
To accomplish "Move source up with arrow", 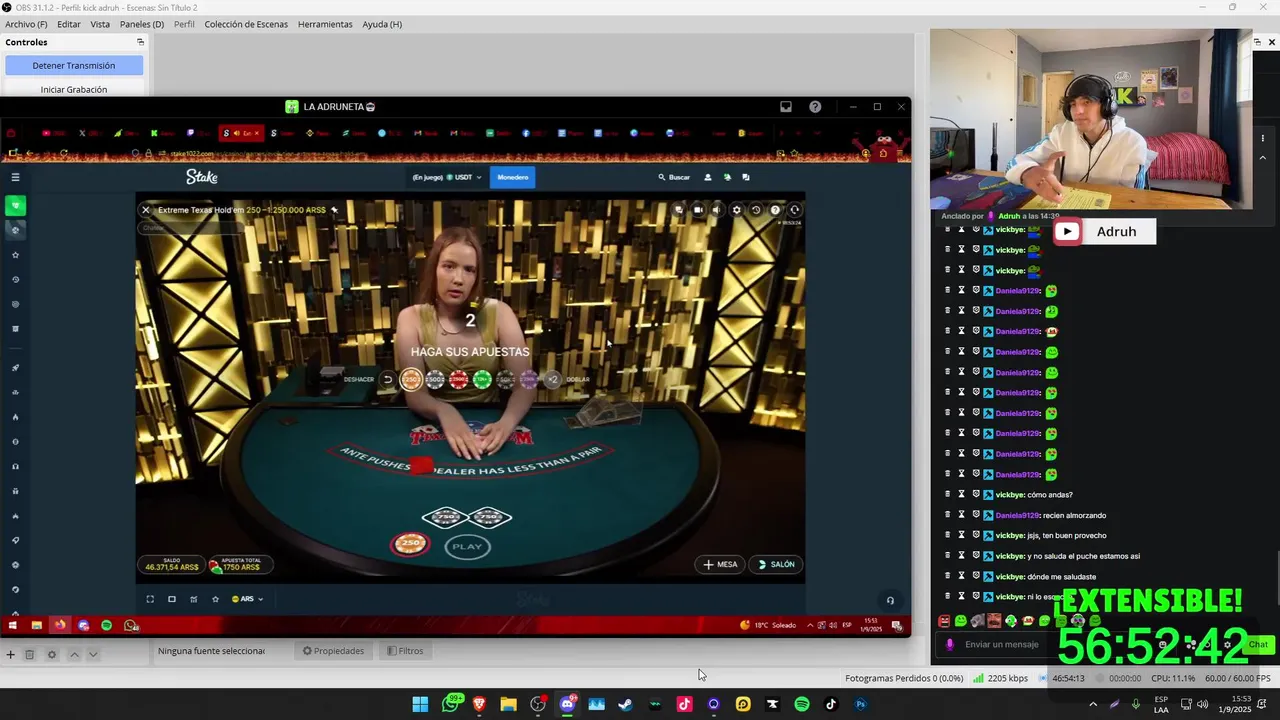I will pyautogui.click(x=74, y=655).
